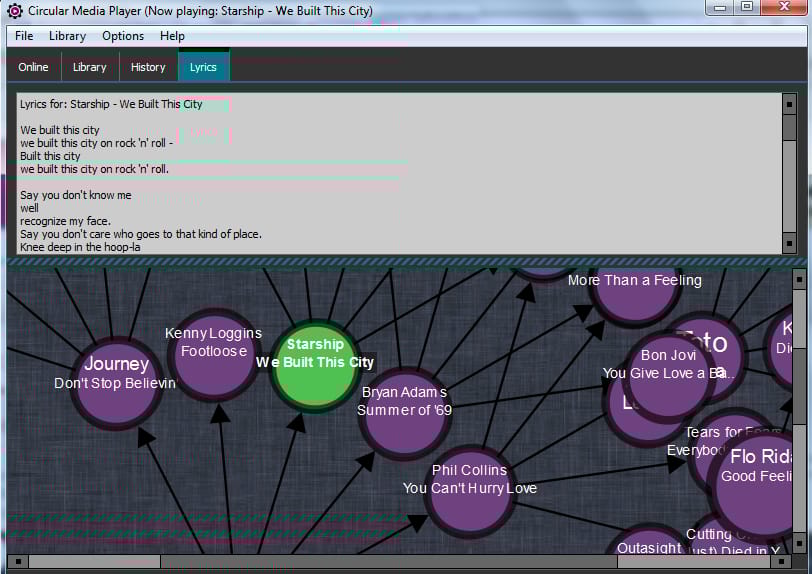Click the striped splitter between lyrics and graph
Image resolution: width=812 pixels, height=574 pixels.
coord(406,262)
